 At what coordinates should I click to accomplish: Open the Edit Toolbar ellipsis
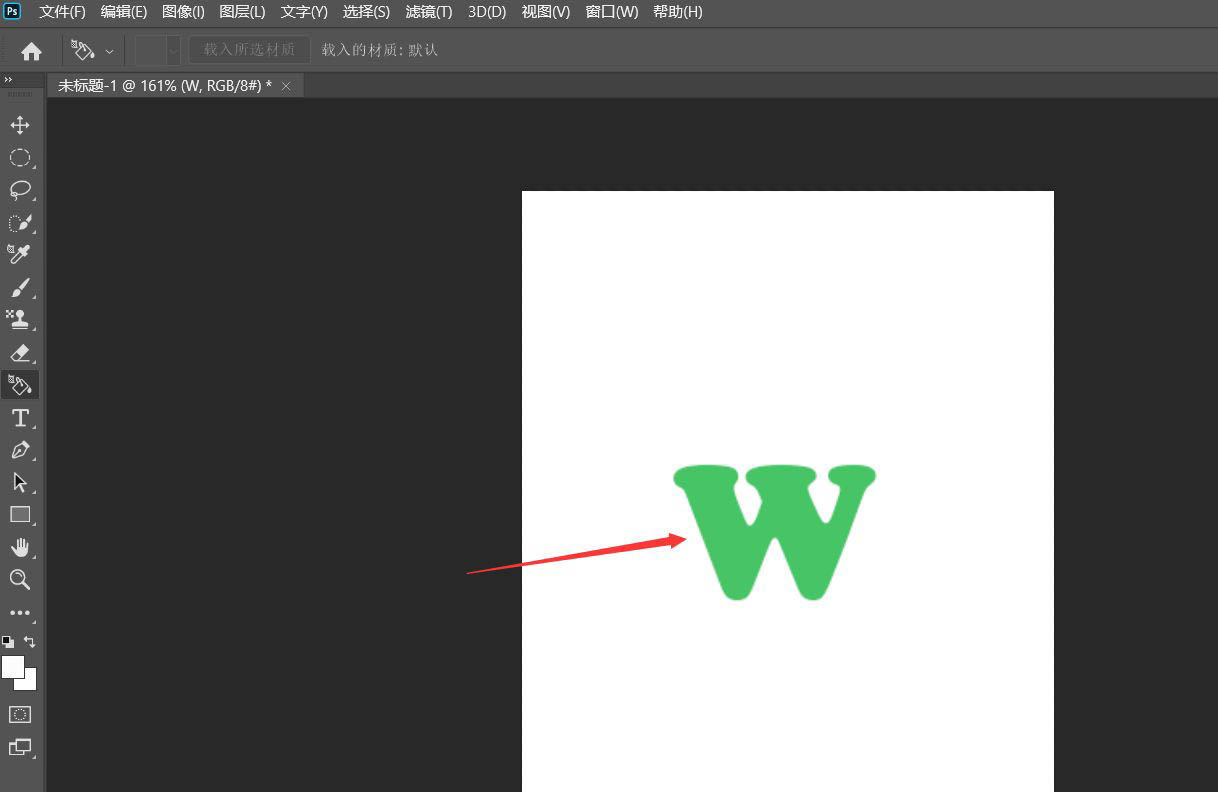tap(20, 612)
